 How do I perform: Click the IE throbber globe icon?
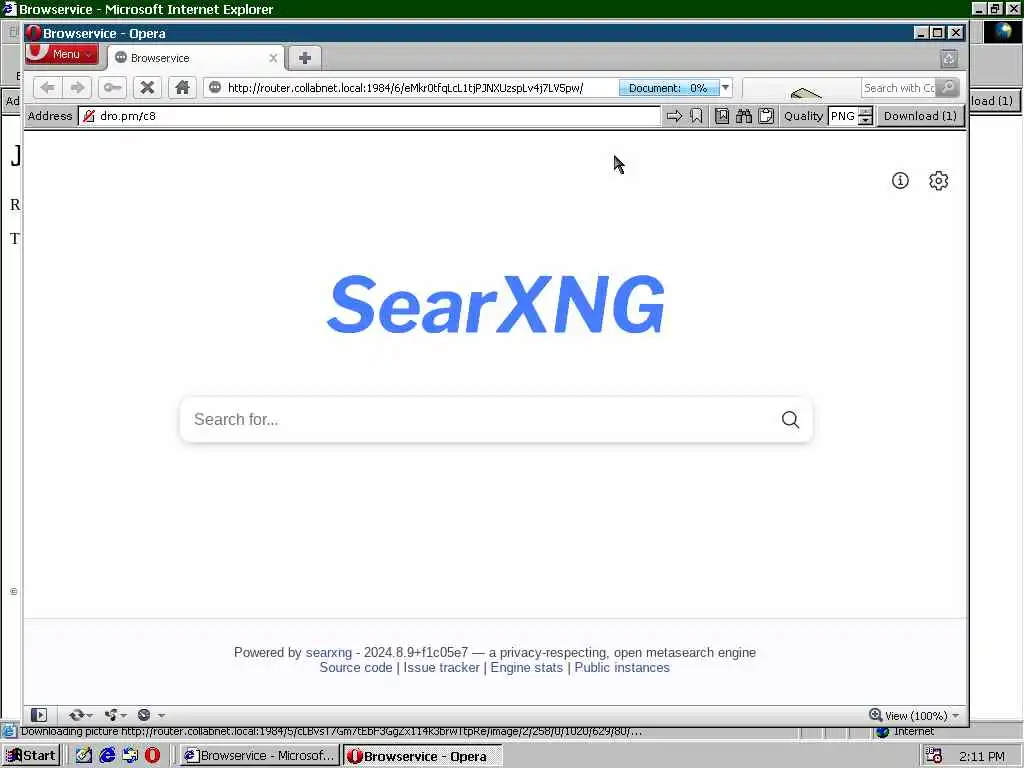pos(1002,32)
